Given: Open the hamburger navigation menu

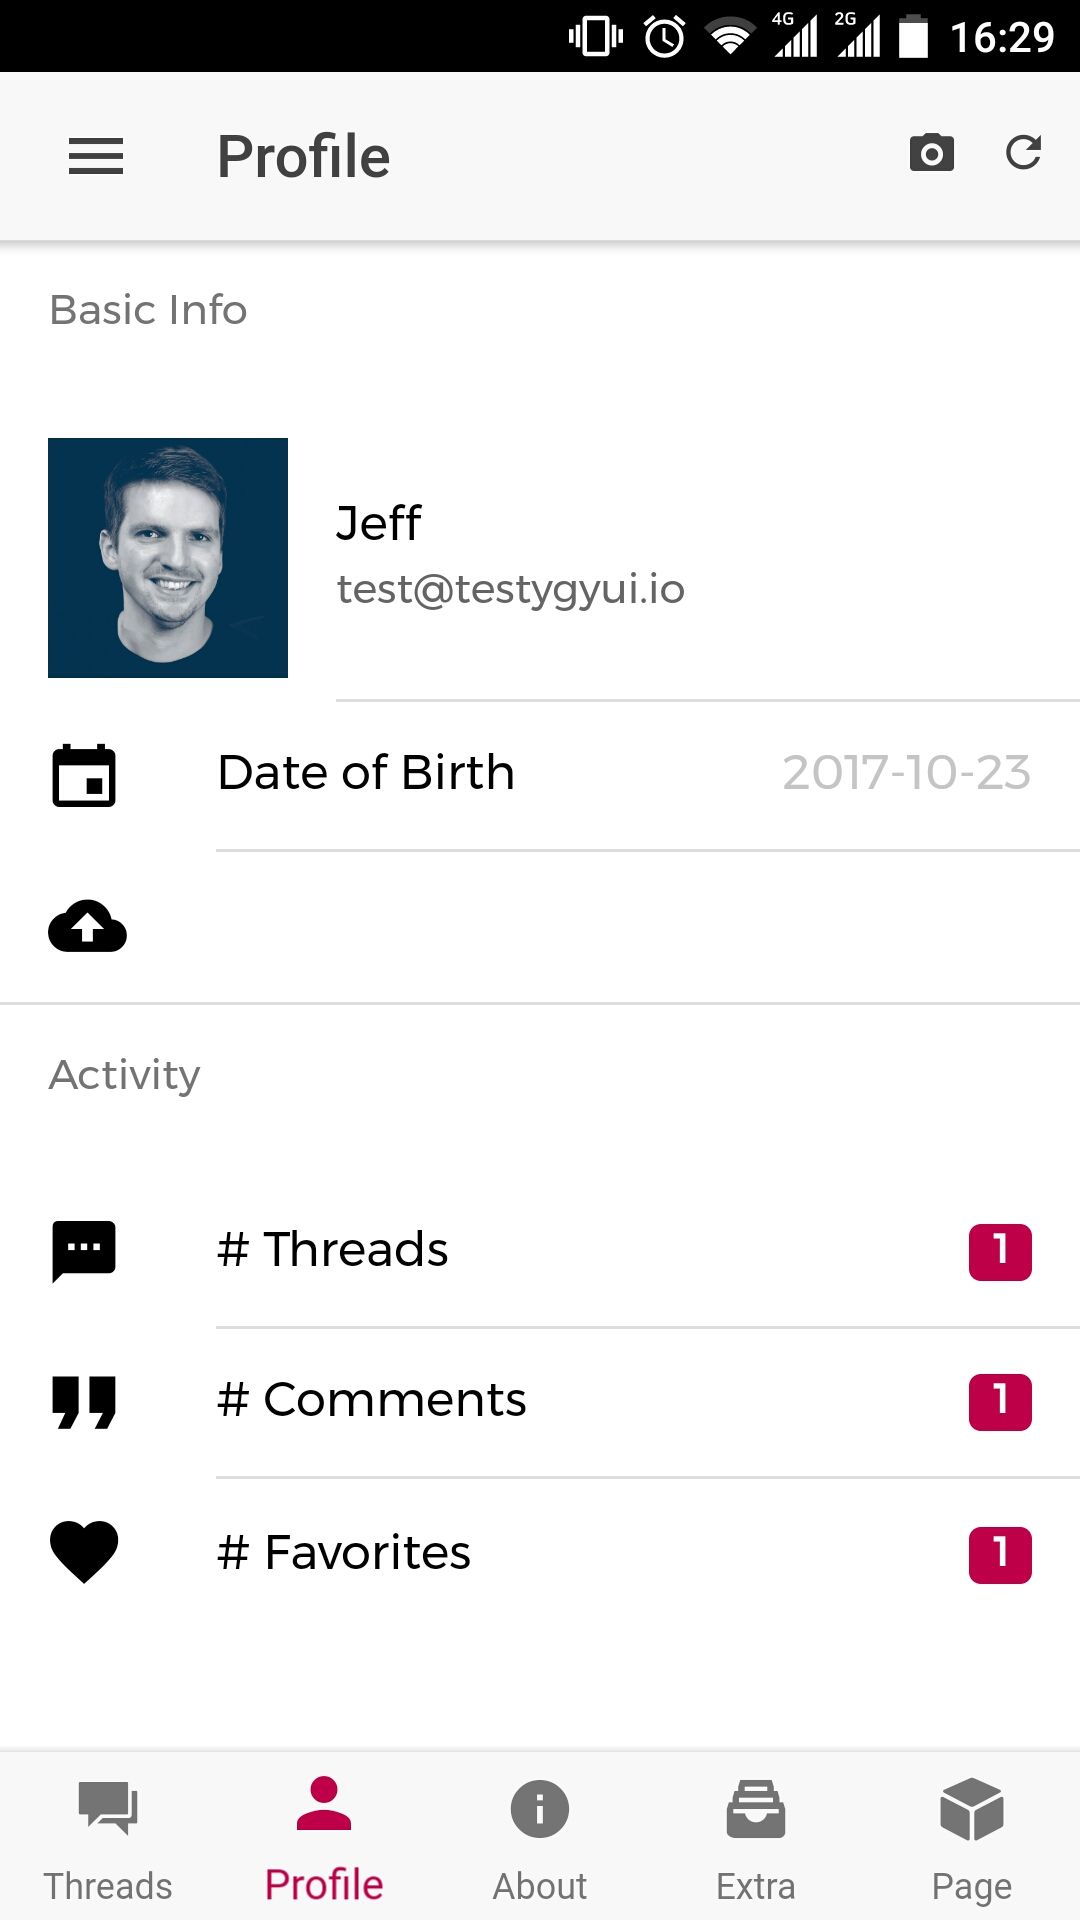Looking at the screenshot, I should pos(96,156).
